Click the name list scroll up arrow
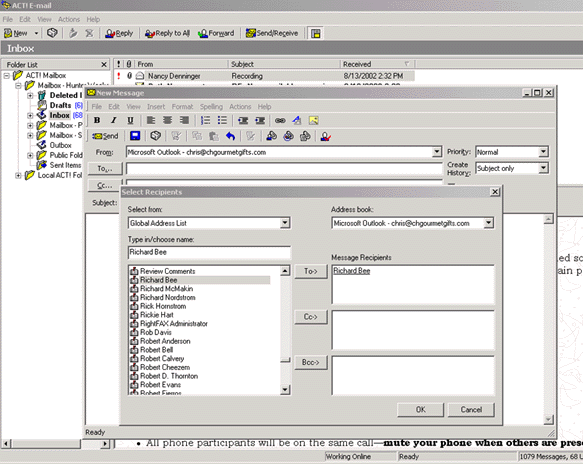This screenshot has height=464, width=583. 285,271
